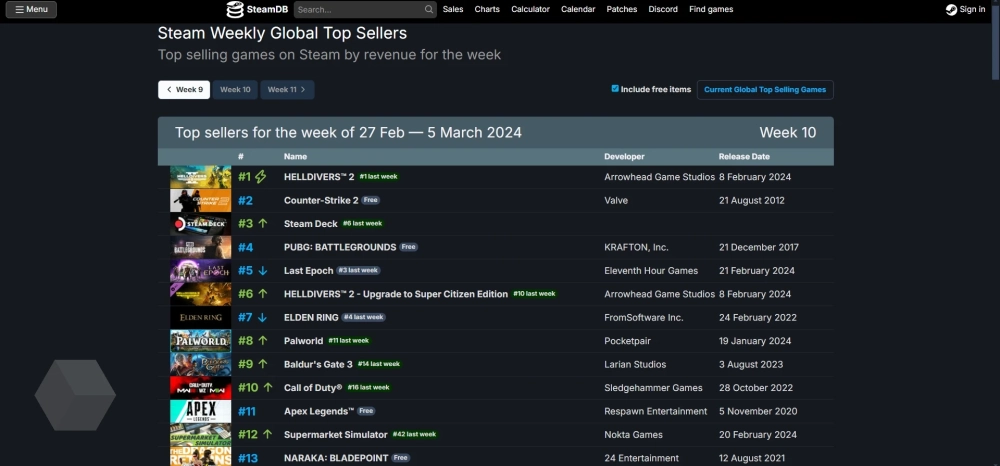Image resolution: width=1000 pixels, height=466 pixels.
Task: Open the Baldur's Gate 3 link
Action: click(318, 364)
